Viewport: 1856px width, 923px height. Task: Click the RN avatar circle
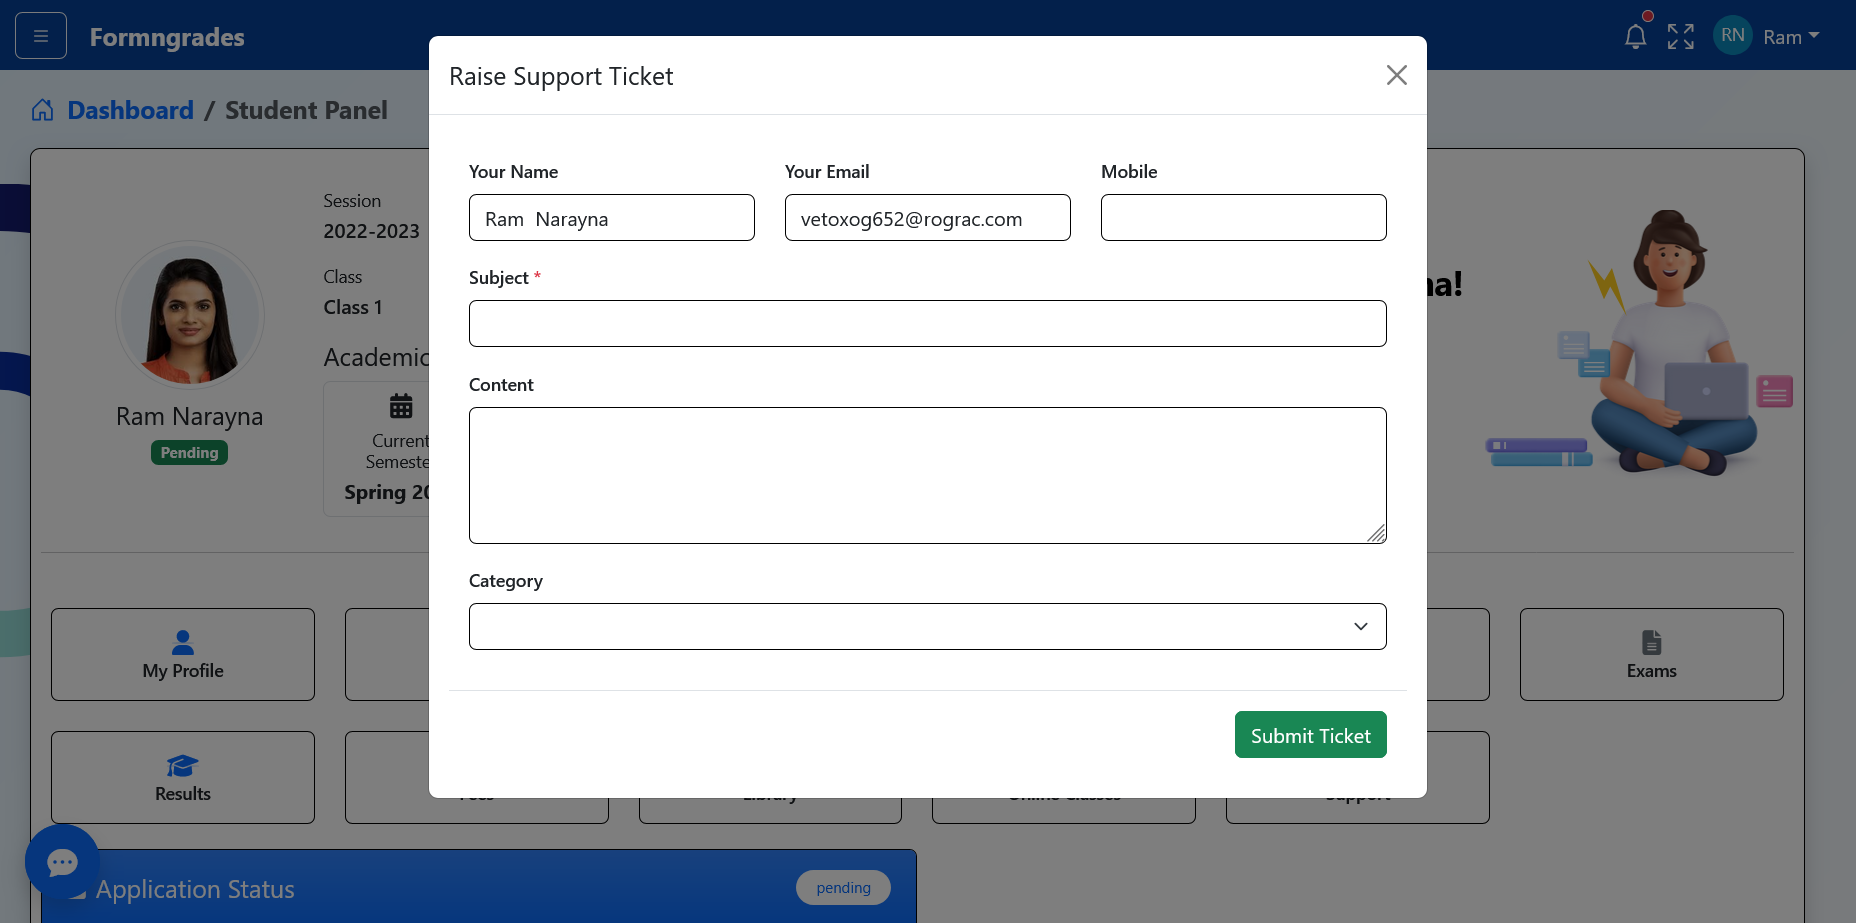[x=1732, y=35]
